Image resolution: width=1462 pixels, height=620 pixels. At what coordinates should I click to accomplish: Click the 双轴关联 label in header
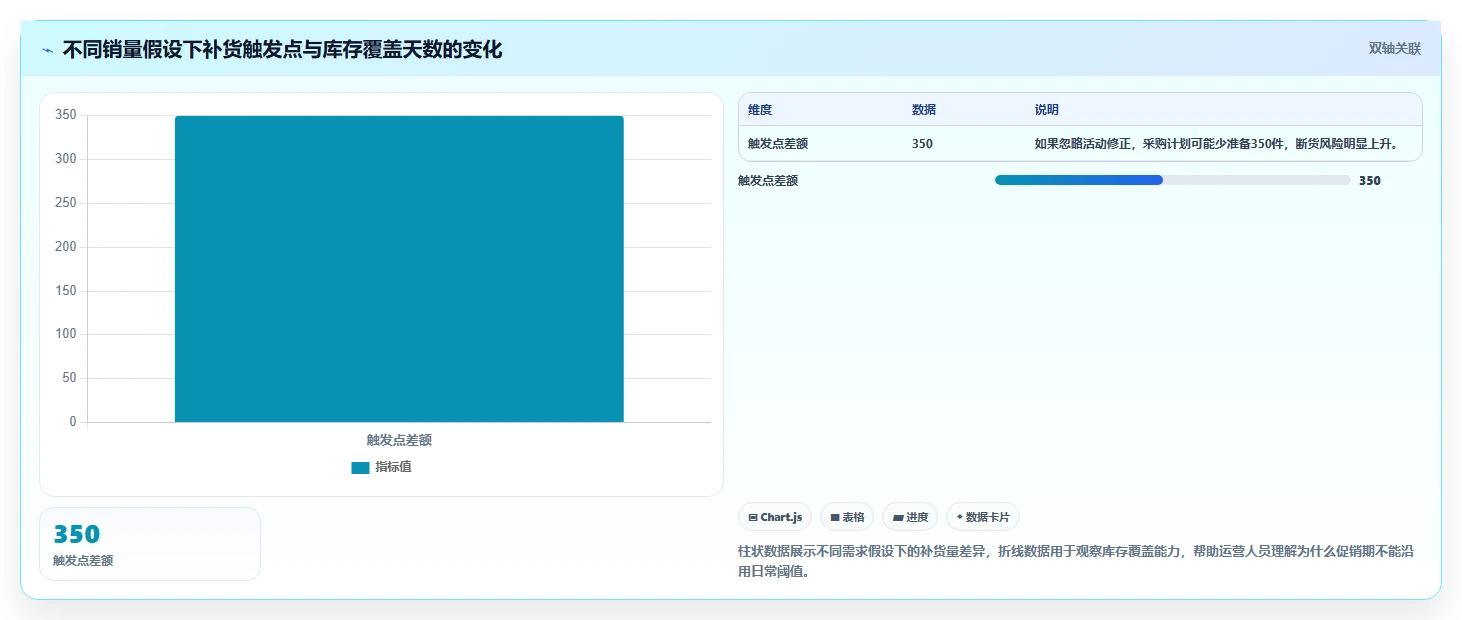point(1394,49)
